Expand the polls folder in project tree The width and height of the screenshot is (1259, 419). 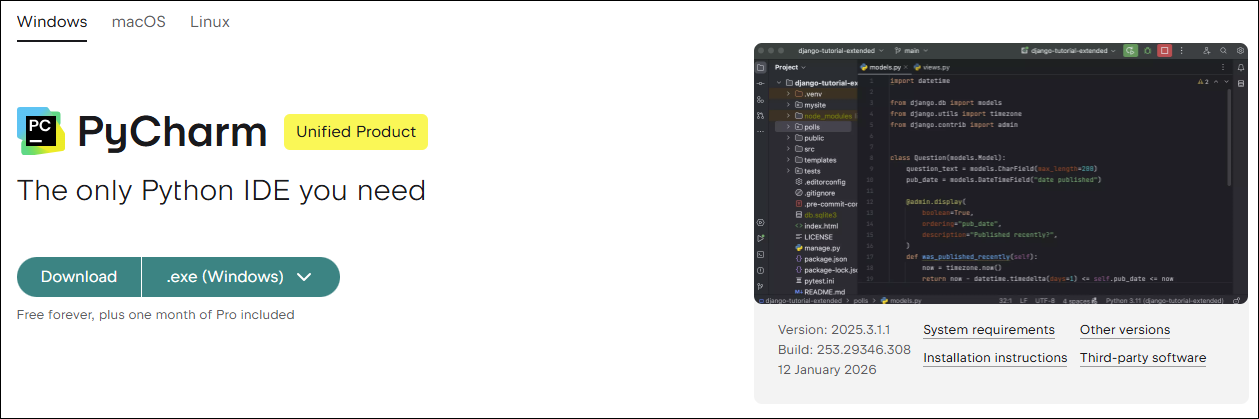(x=788, y=127)
